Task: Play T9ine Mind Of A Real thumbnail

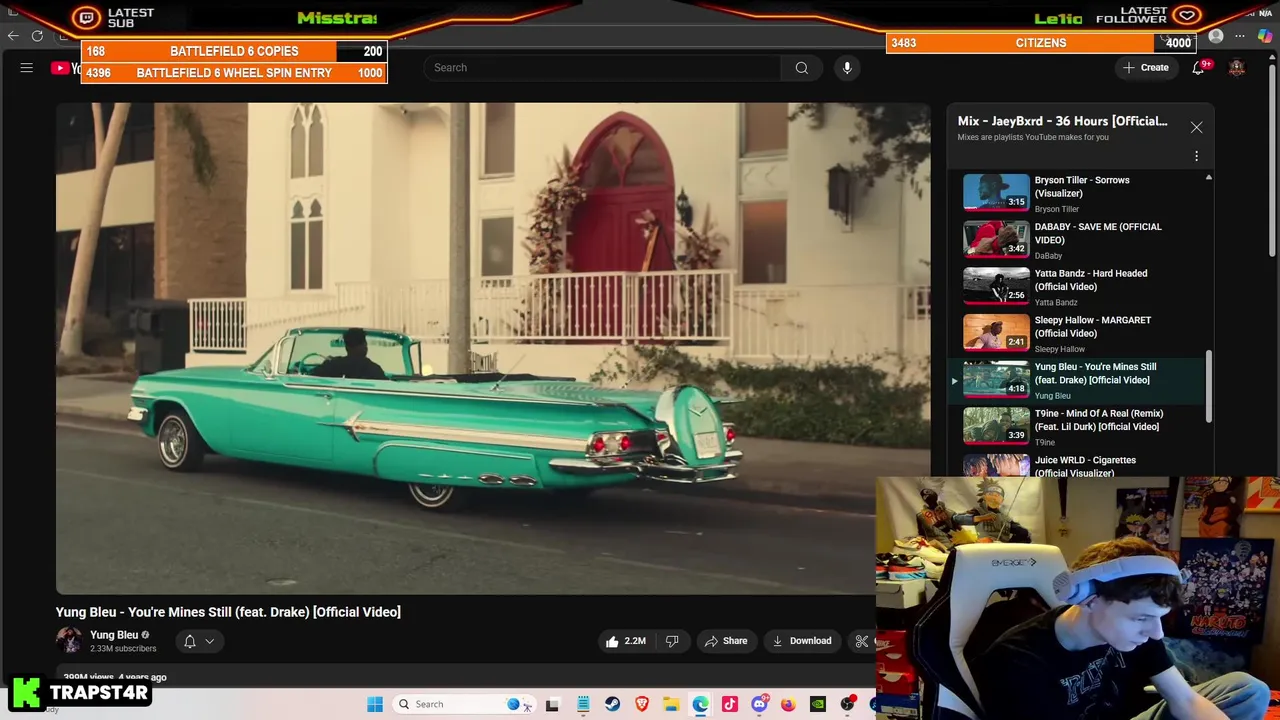Action: (996, 425)
